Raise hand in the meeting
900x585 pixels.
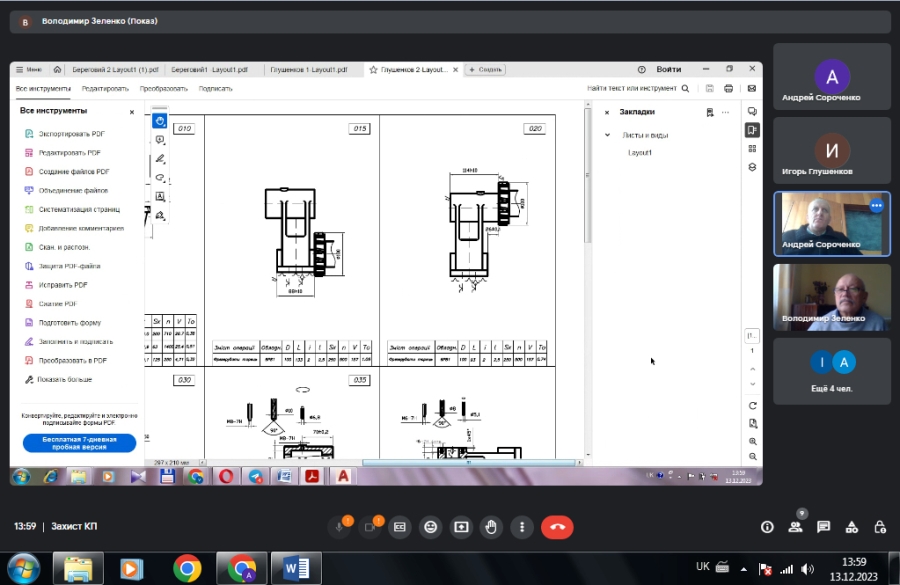[x=490, y=526]
